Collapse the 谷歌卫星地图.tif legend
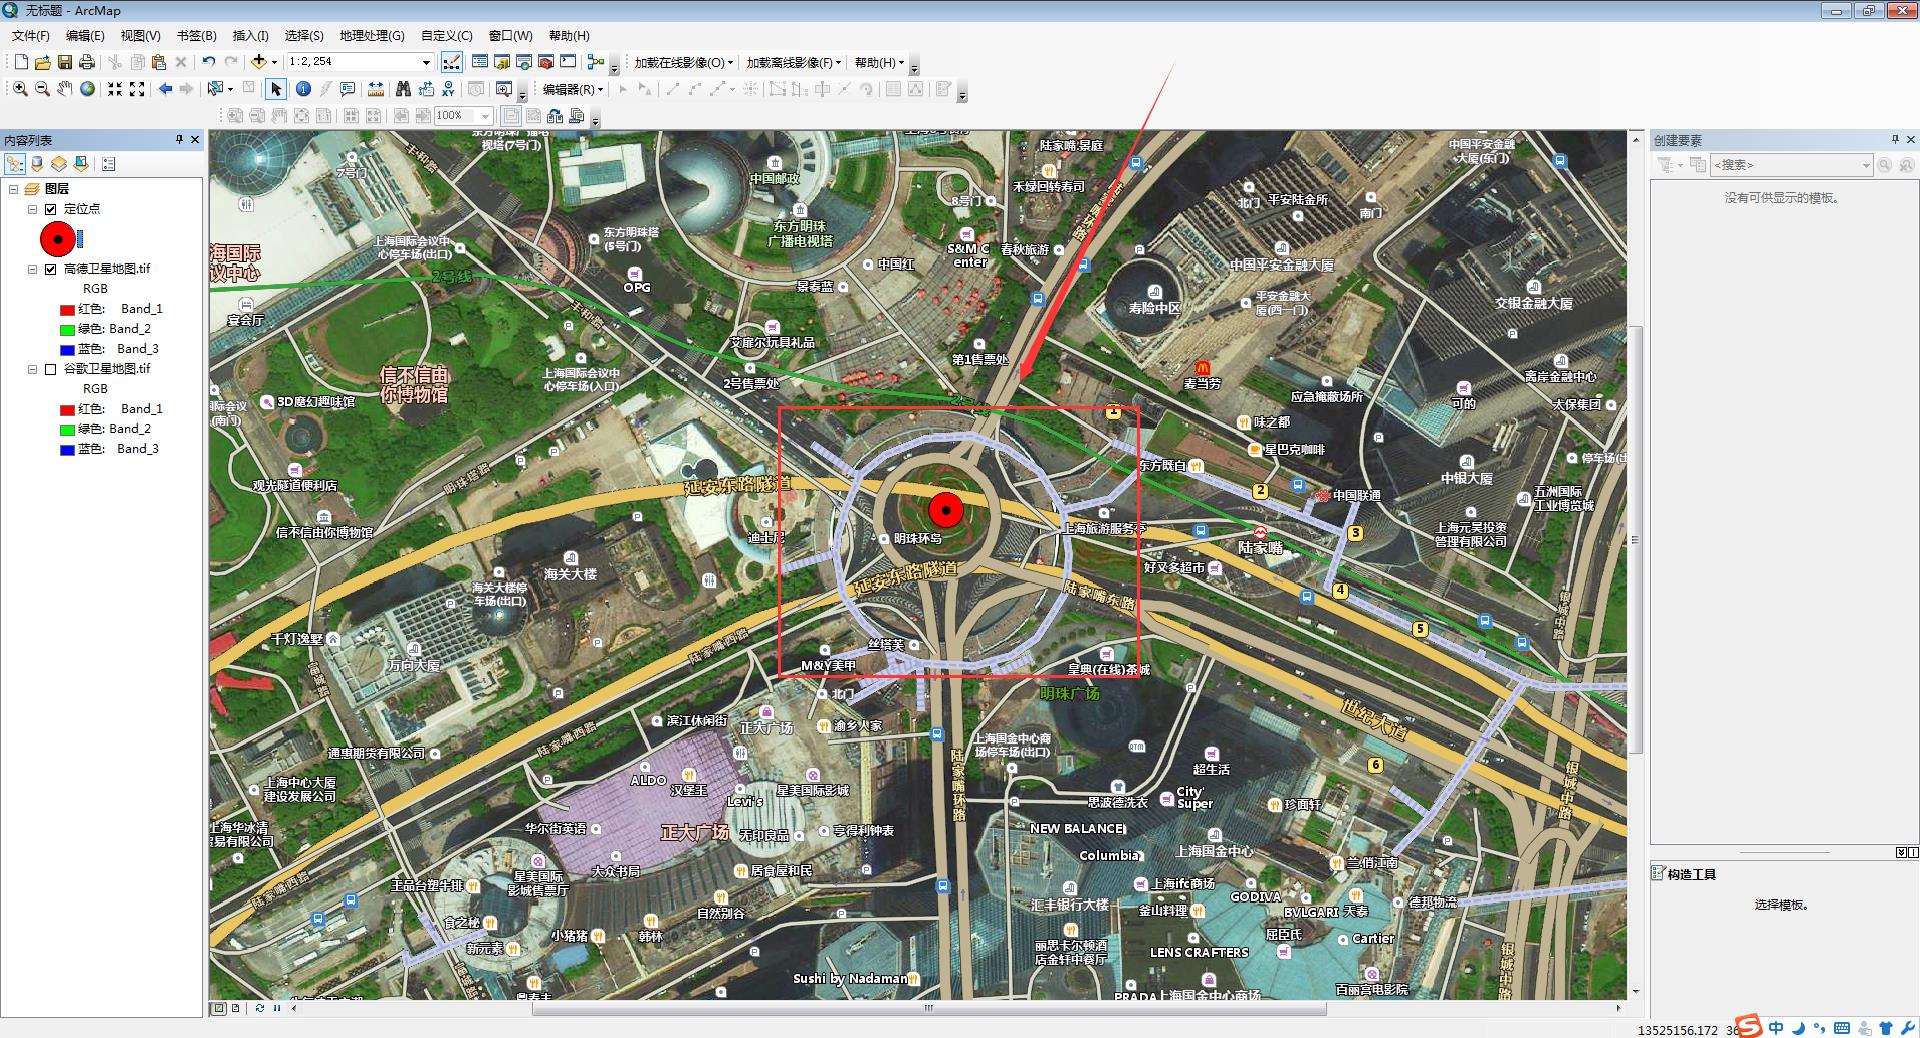 (x=32, y=369)
